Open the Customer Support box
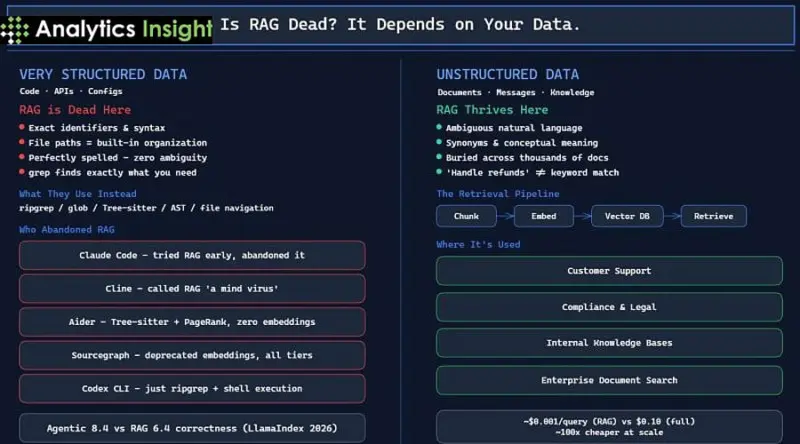Viewport: 800px width, 444px height. pos(609,271)
